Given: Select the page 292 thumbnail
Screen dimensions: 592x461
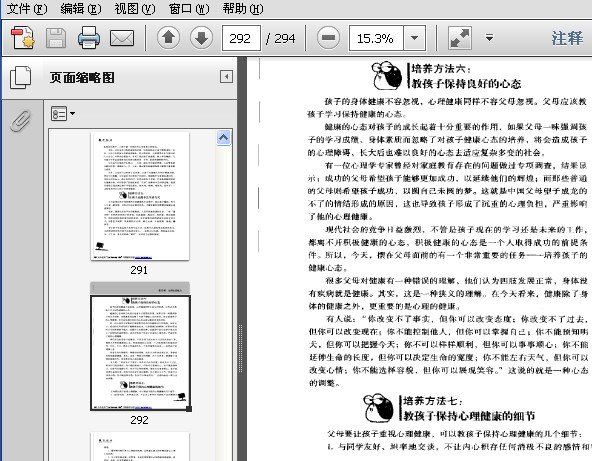Looking at the screenshot, I should point(140,346).
